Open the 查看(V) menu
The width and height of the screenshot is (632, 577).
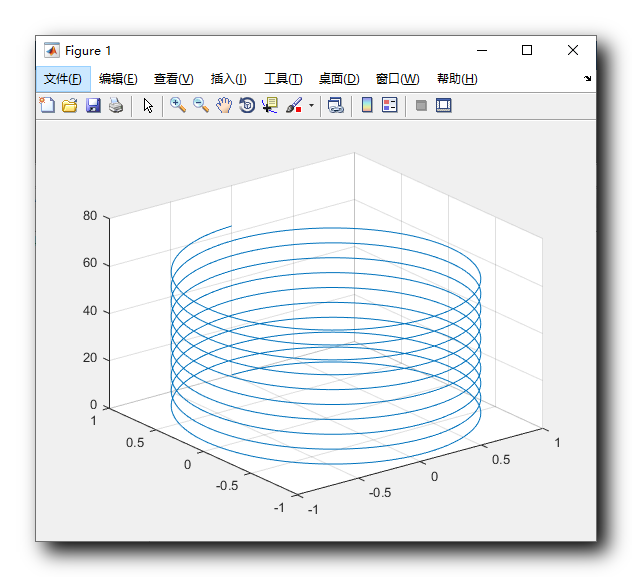pos(174,79)
